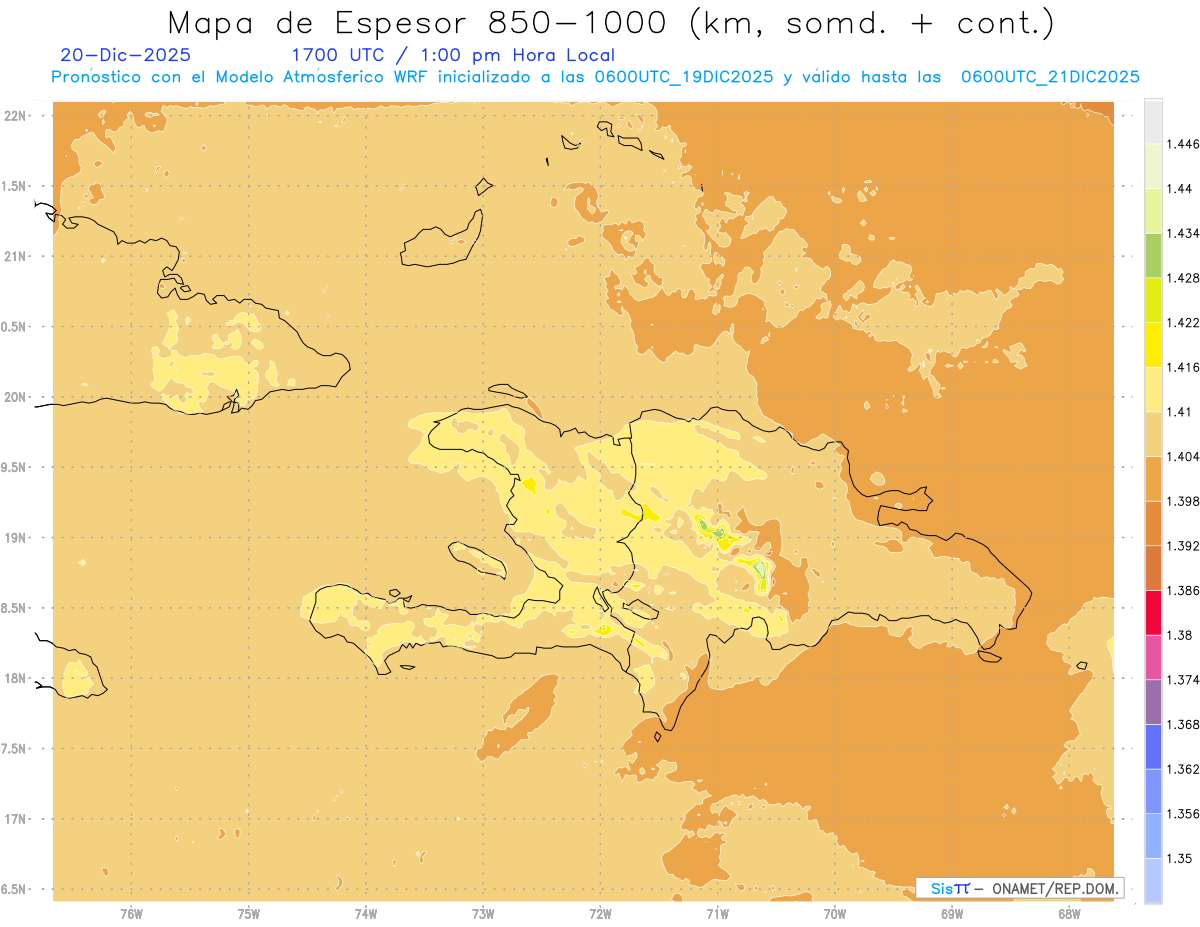This screenshot has height=927, width=1200.
Task: Click the 74W longitude axis label
Action: pos(366,914)
